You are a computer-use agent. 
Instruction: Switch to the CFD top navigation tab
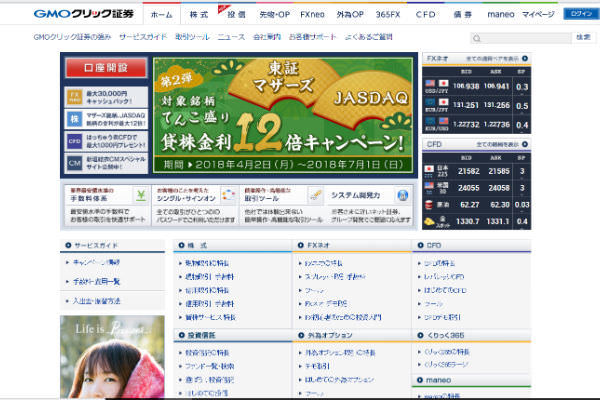[x=426, y=15]
